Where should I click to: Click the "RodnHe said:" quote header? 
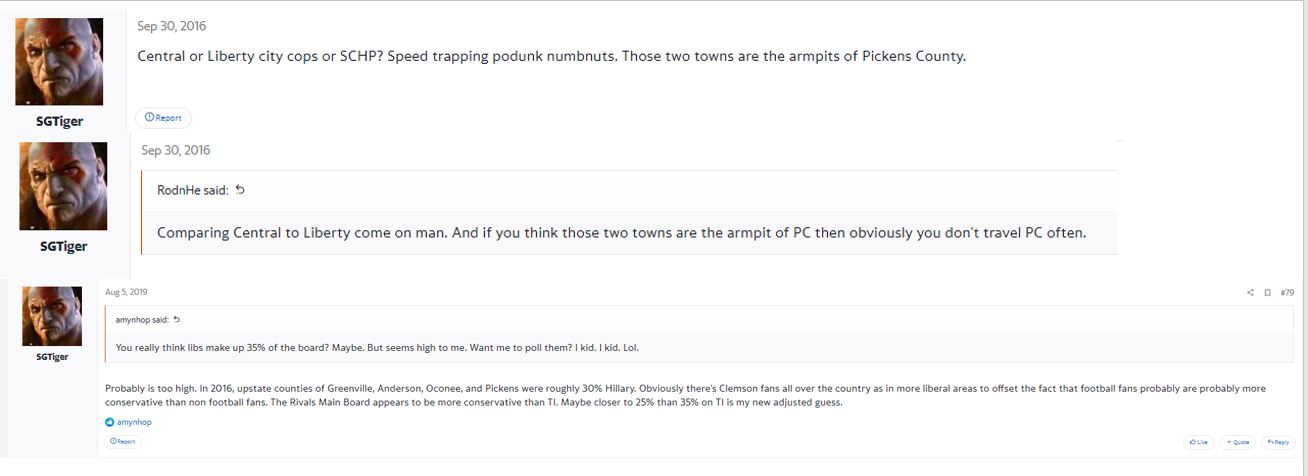[194, 190]
